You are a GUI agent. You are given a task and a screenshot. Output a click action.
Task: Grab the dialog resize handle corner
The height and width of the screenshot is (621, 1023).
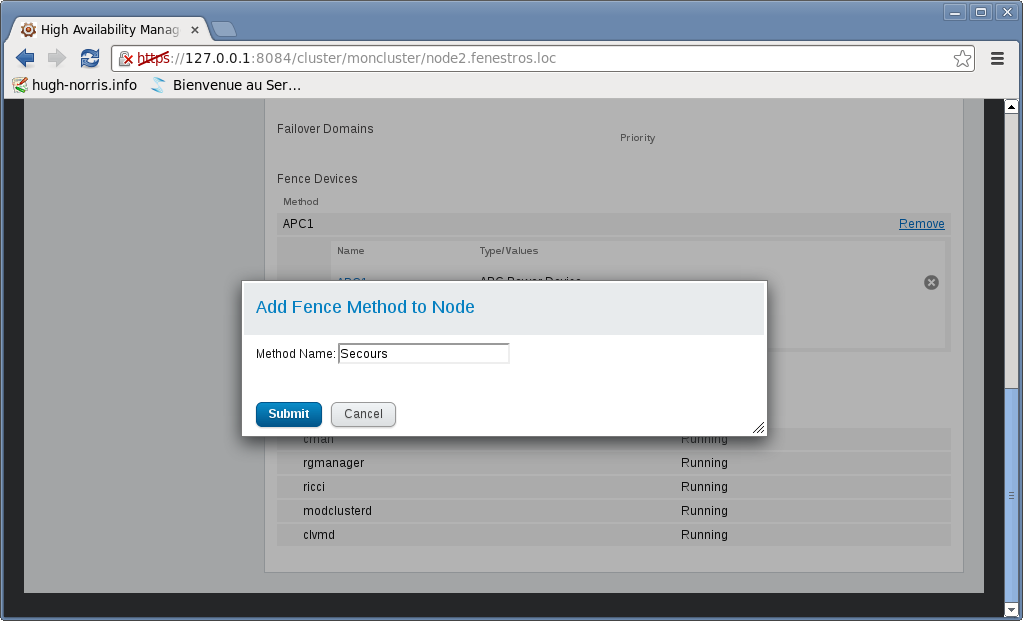[758, 427]
